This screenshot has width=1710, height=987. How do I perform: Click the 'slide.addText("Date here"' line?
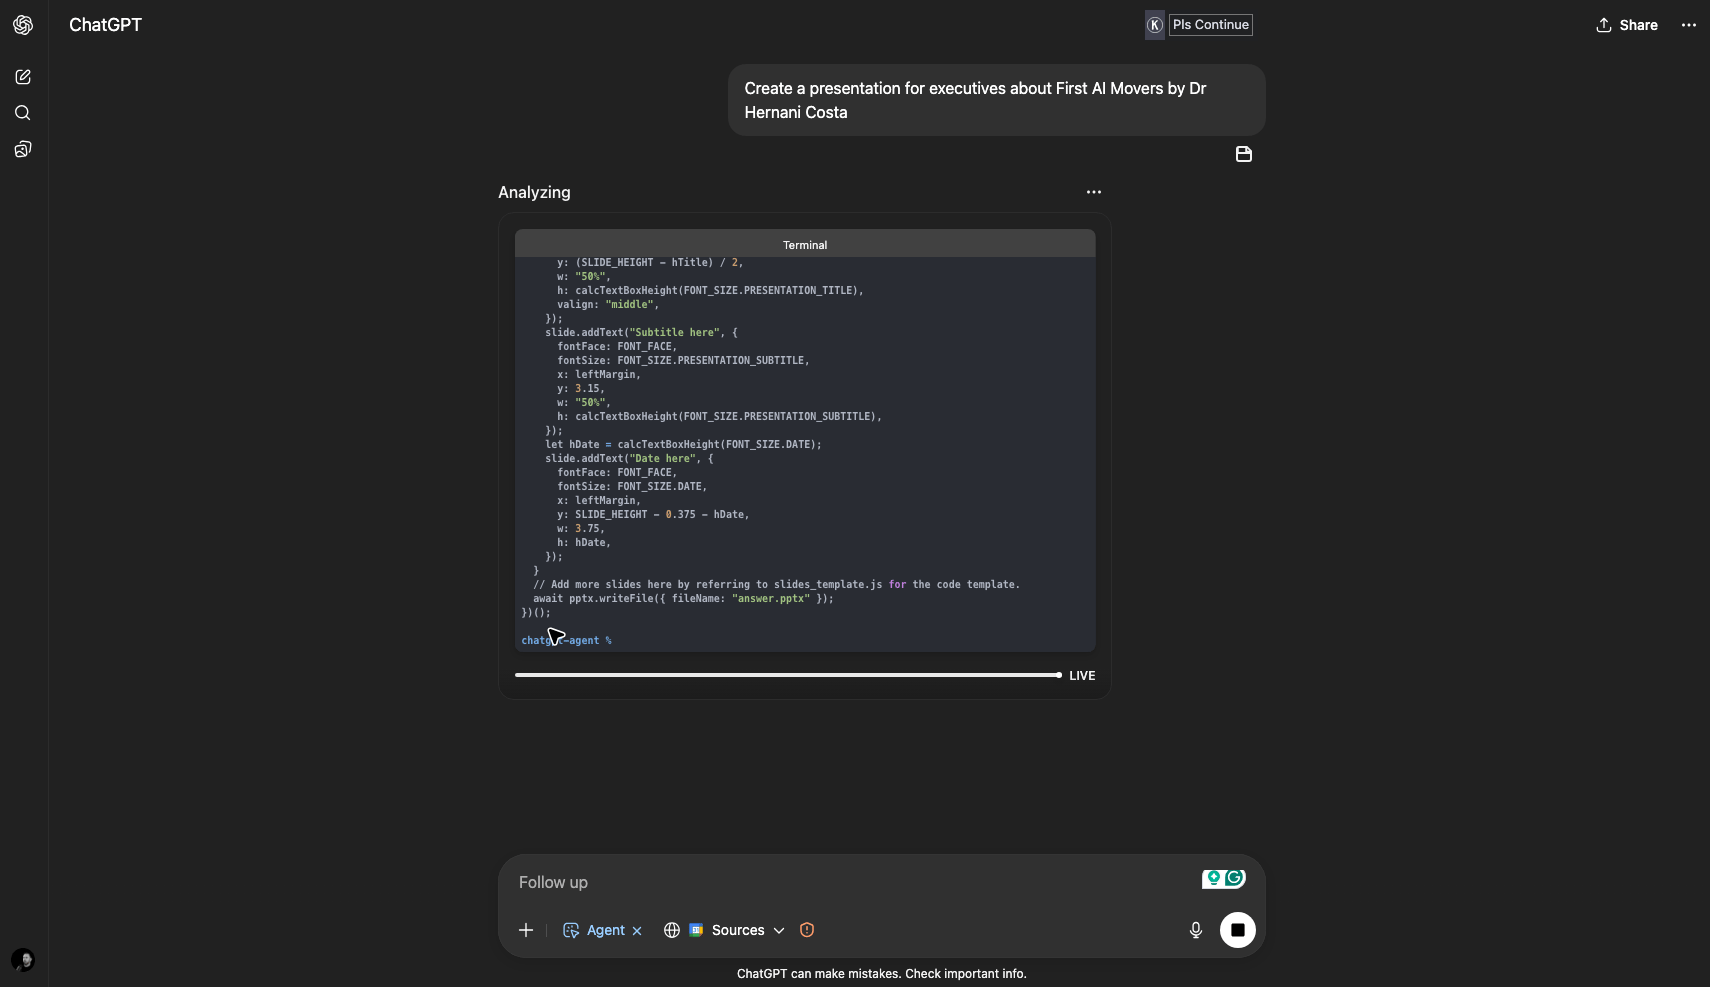(x=629, y=458)
